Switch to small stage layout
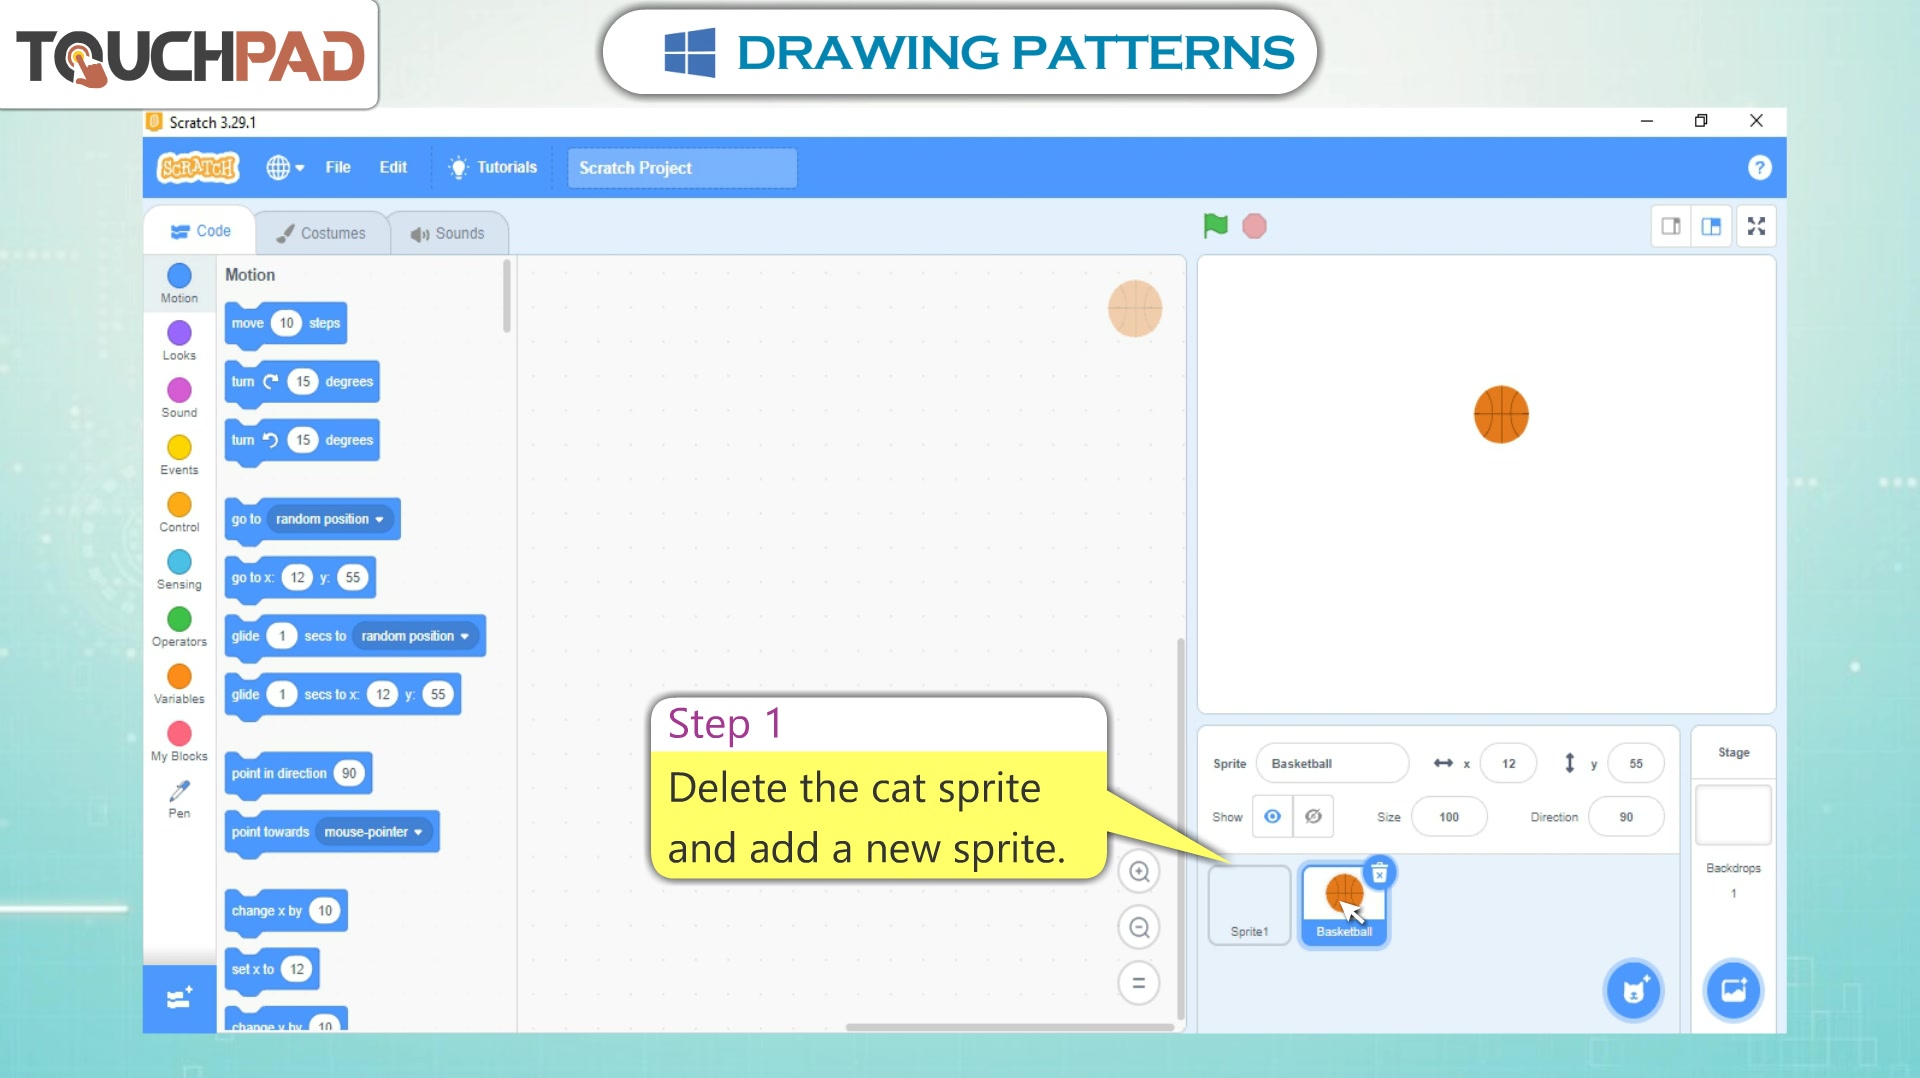 click(x=1671, y=227)
